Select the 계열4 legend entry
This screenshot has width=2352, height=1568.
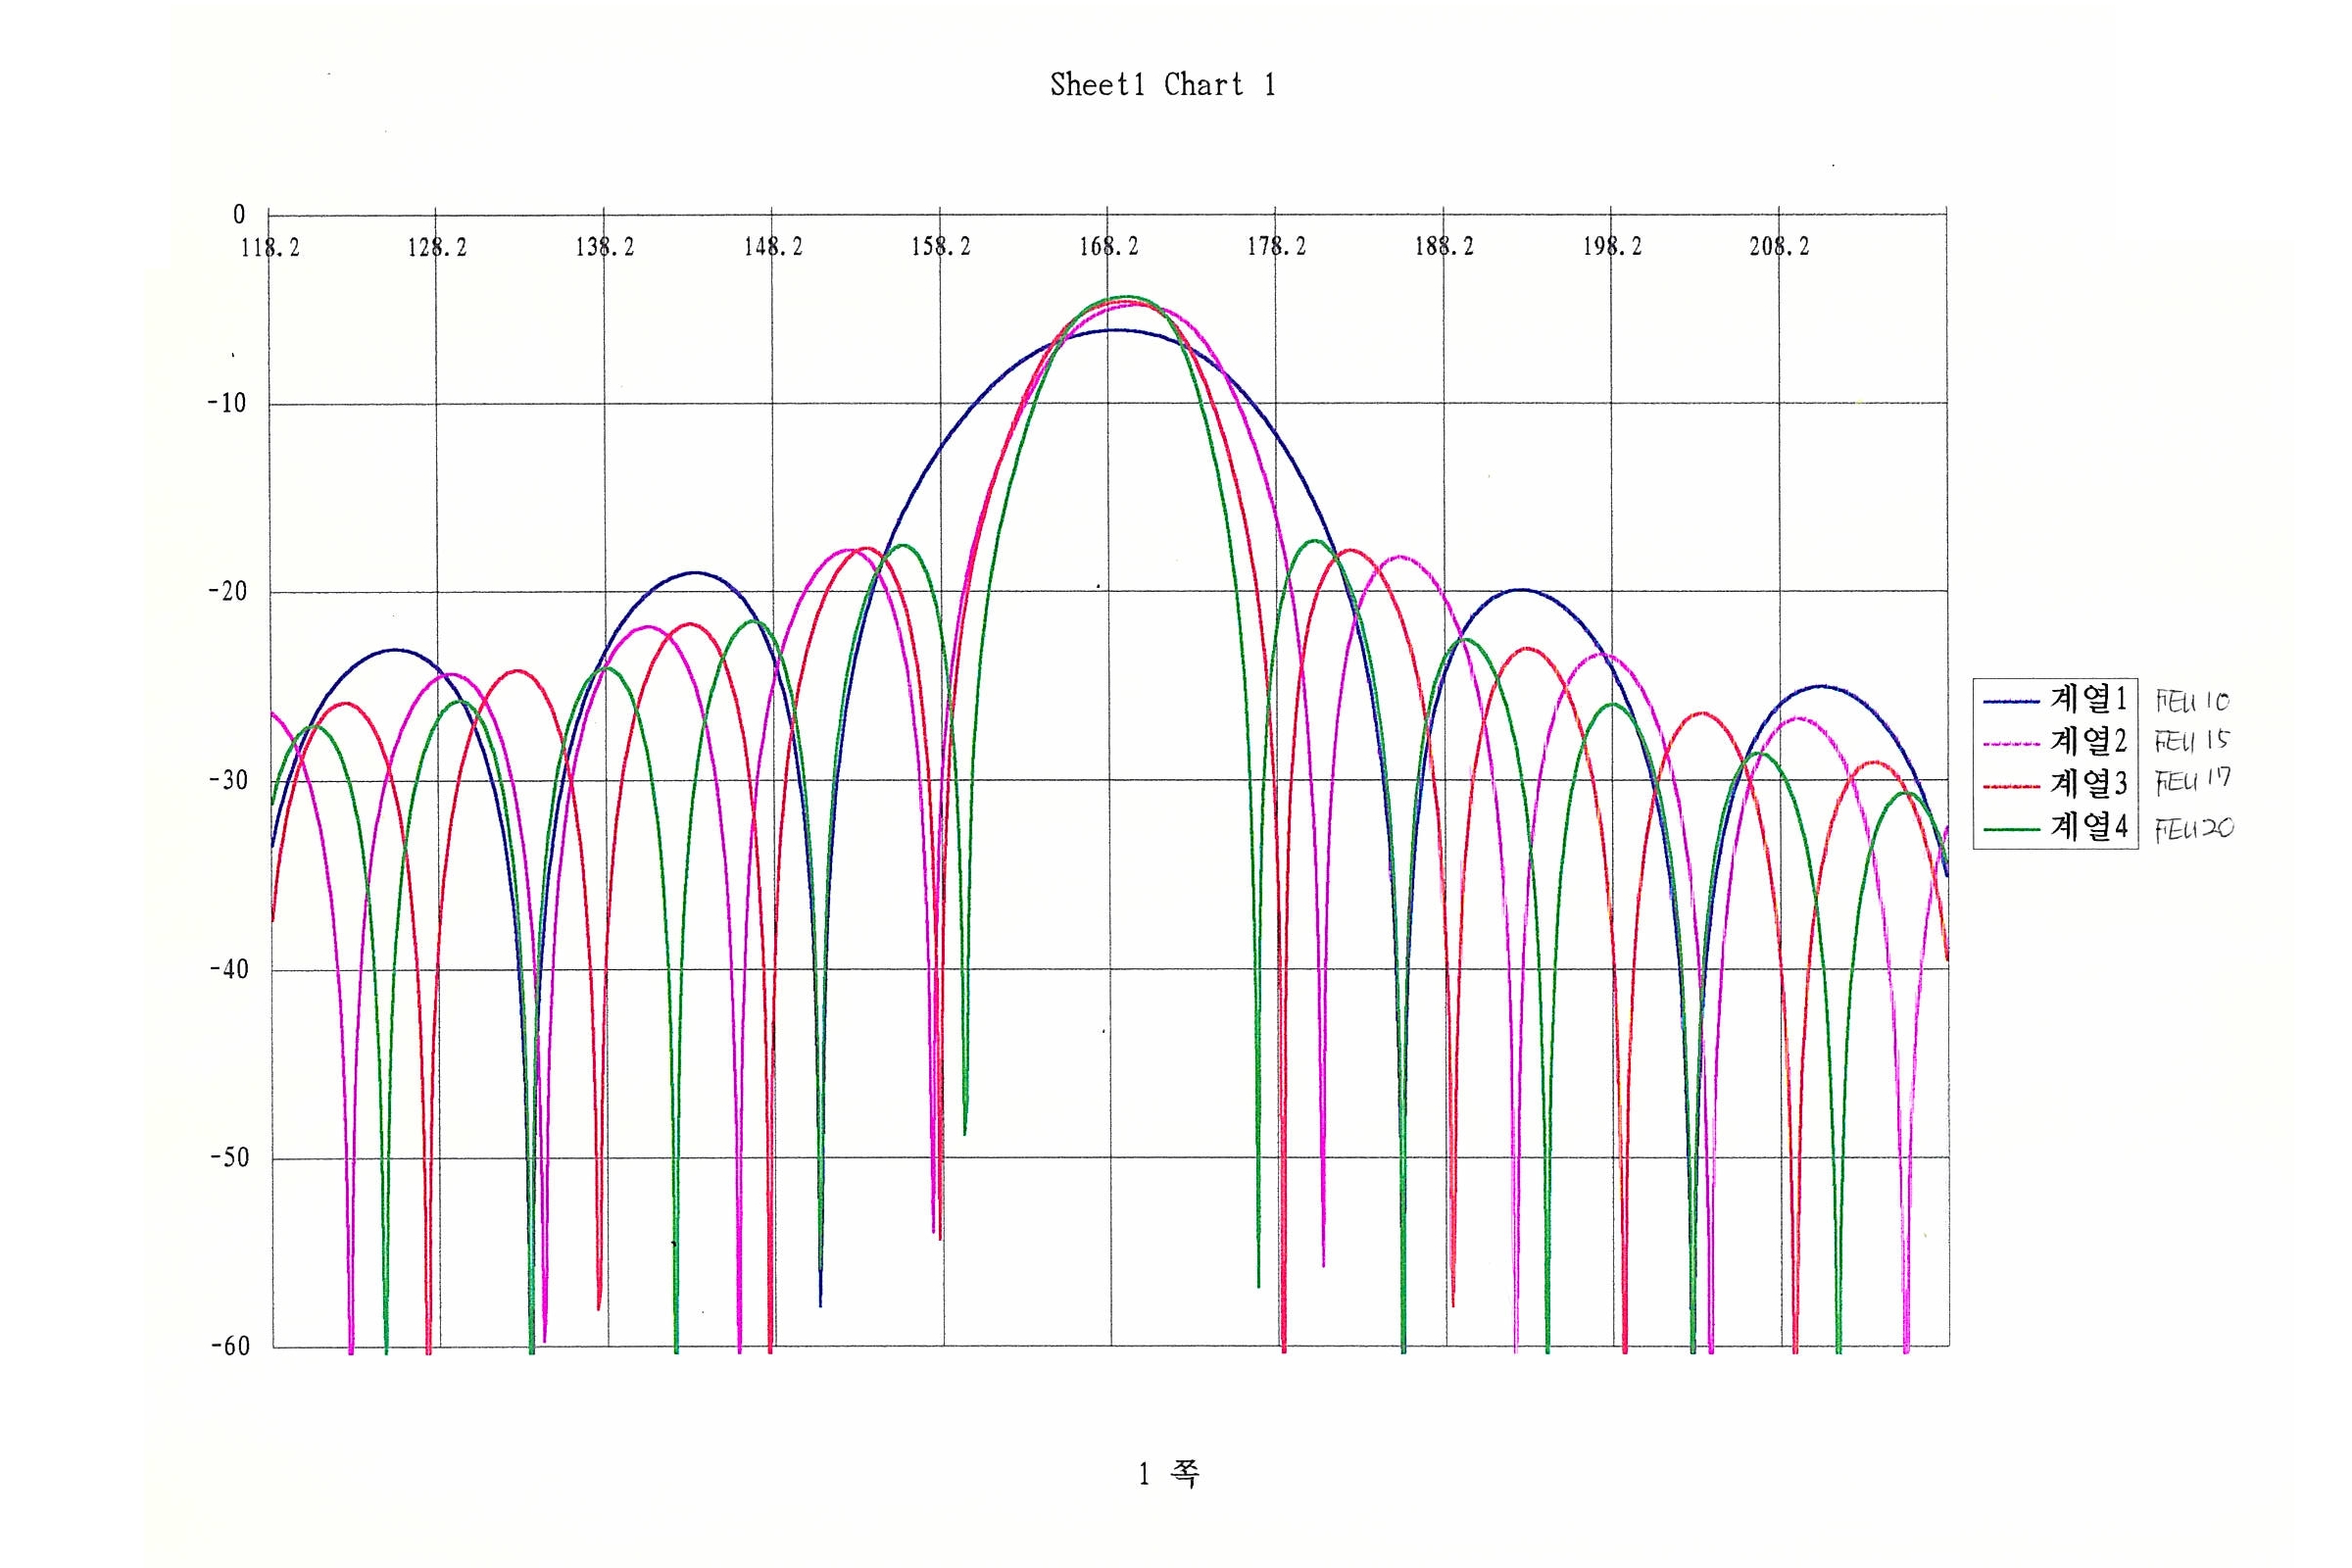point(2088,826)
